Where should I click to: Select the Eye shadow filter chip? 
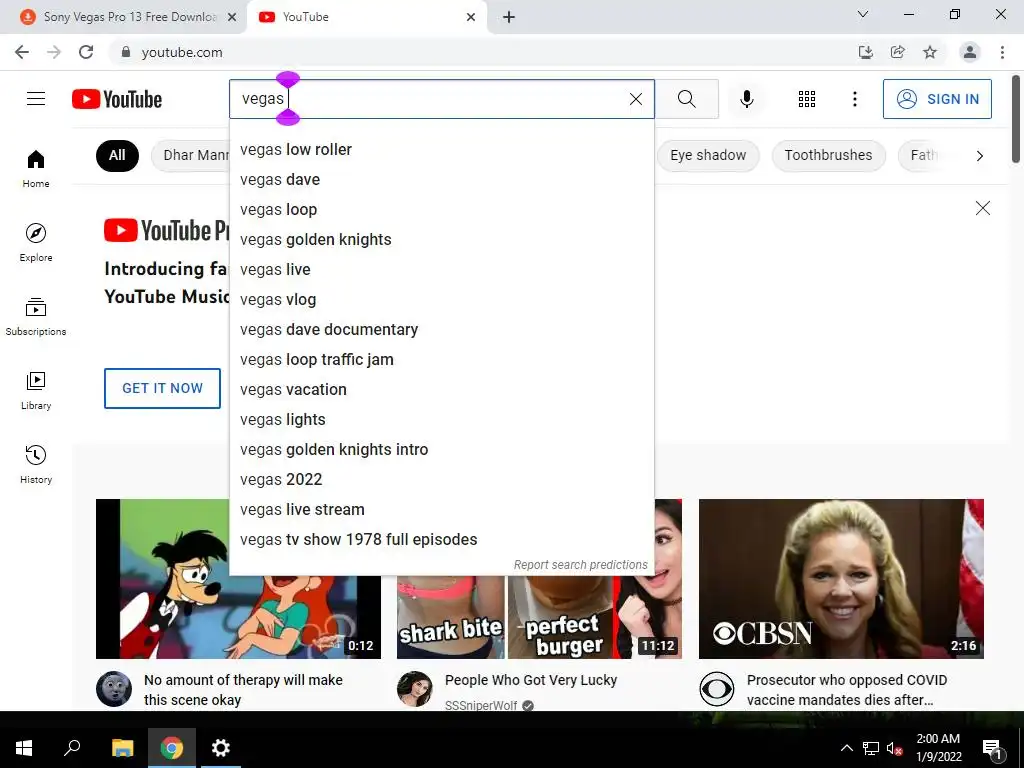708,155
